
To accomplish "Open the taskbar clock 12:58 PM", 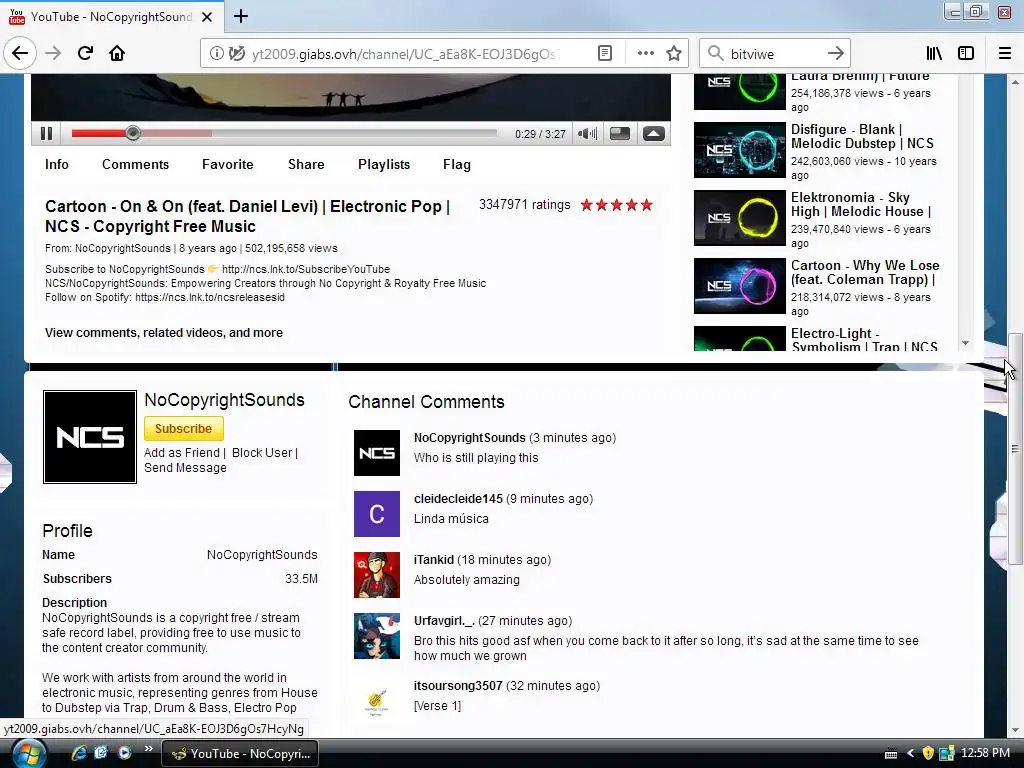I will pos(985,753).
